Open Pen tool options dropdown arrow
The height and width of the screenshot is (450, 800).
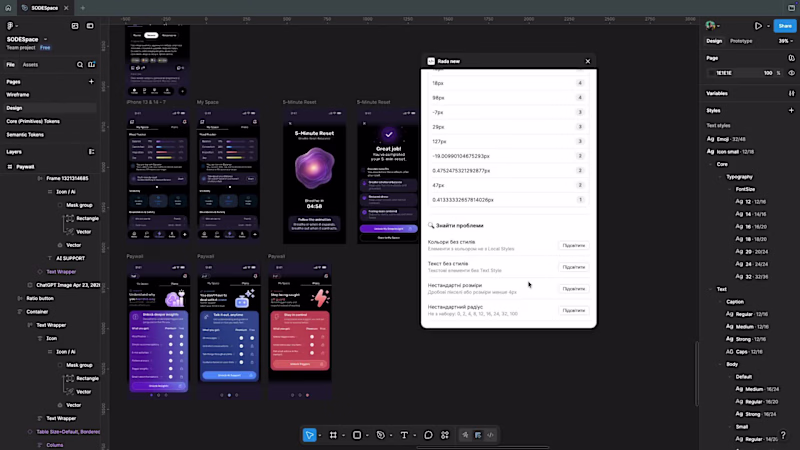(391, 436)
